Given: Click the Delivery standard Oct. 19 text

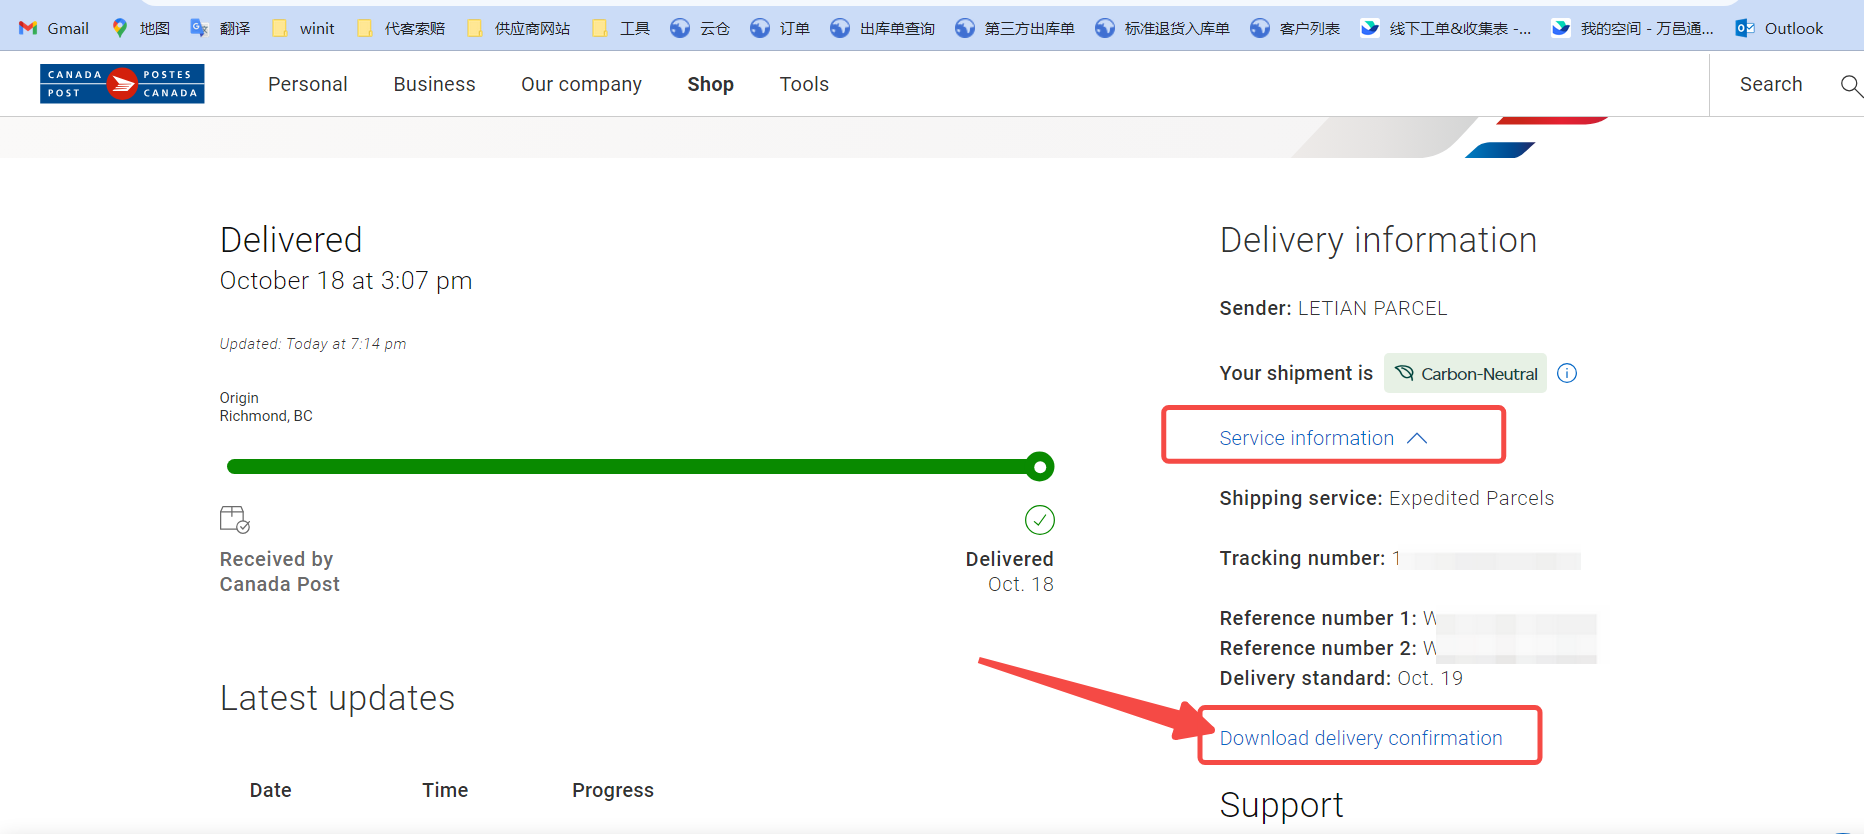Looking at the screenshot, I should tap(1341, 678).
